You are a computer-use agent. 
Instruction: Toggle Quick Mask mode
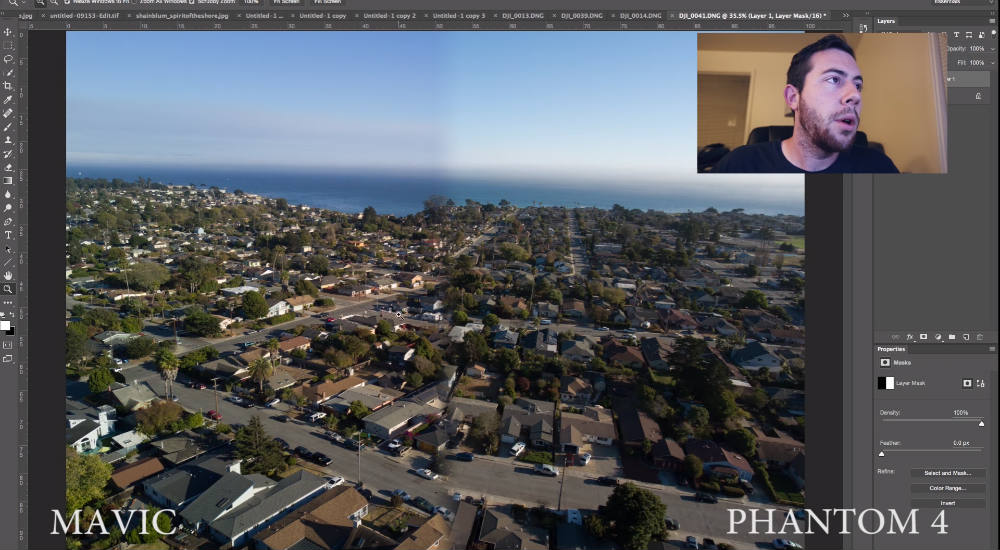[x=8, y=345]
